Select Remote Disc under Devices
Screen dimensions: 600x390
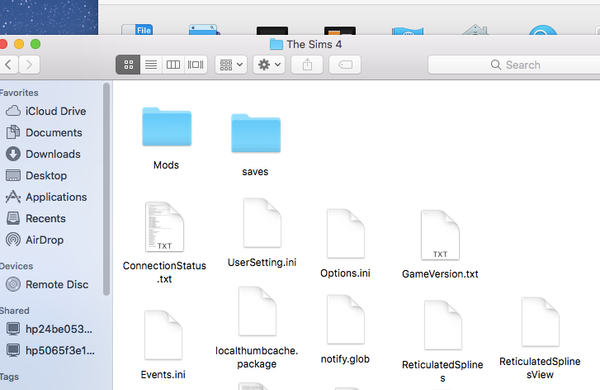point(47,284)
